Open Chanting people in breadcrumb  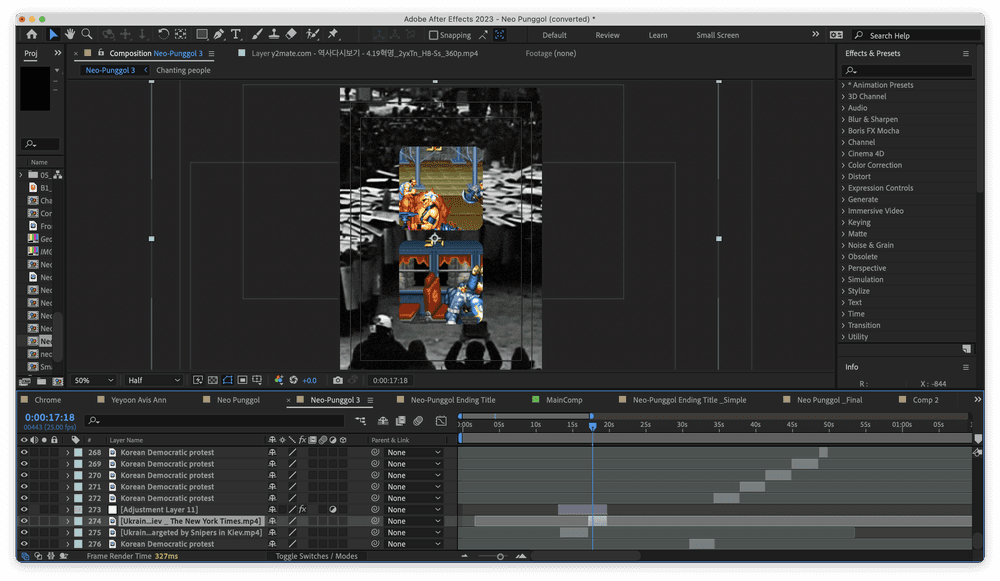click(x=183, y=70)
